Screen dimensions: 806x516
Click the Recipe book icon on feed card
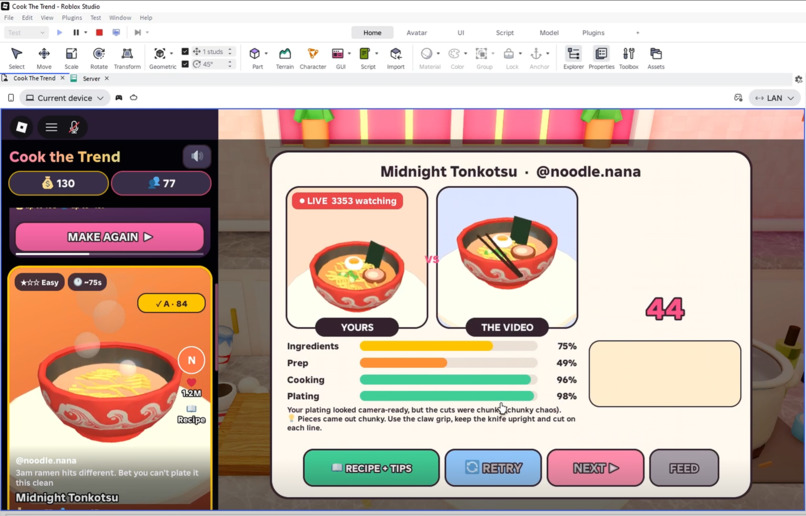[x=191, y=409]
